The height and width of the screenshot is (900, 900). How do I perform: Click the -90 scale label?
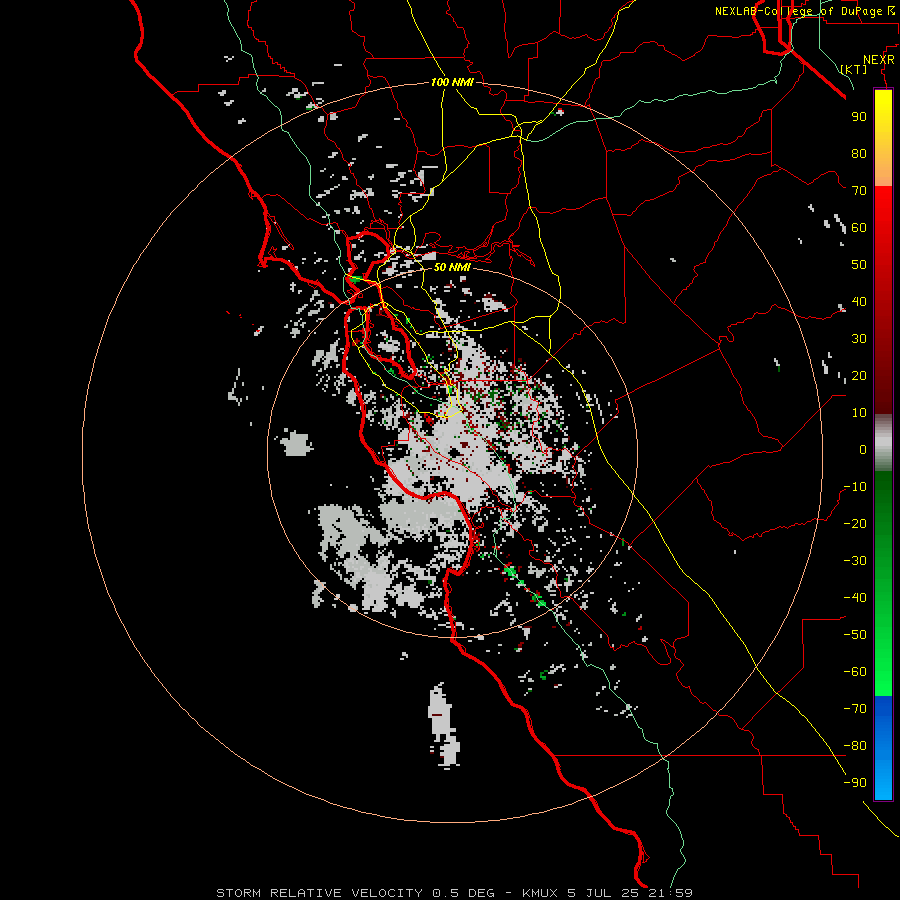tap(855, 783)
